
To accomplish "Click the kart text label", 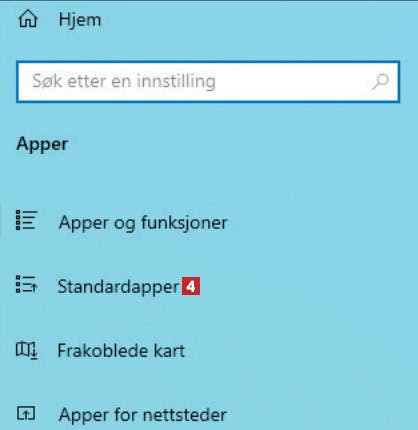I will click(169, 351).
